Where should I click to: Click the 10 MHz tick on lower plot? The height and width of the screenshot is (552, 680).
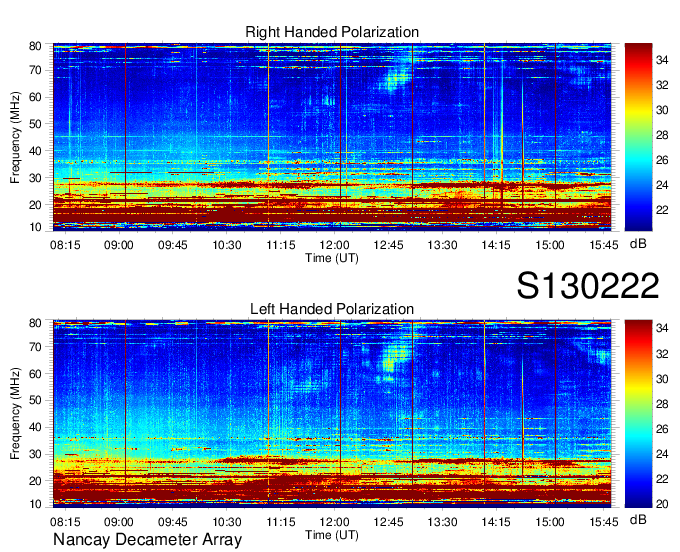pos(35,504)
